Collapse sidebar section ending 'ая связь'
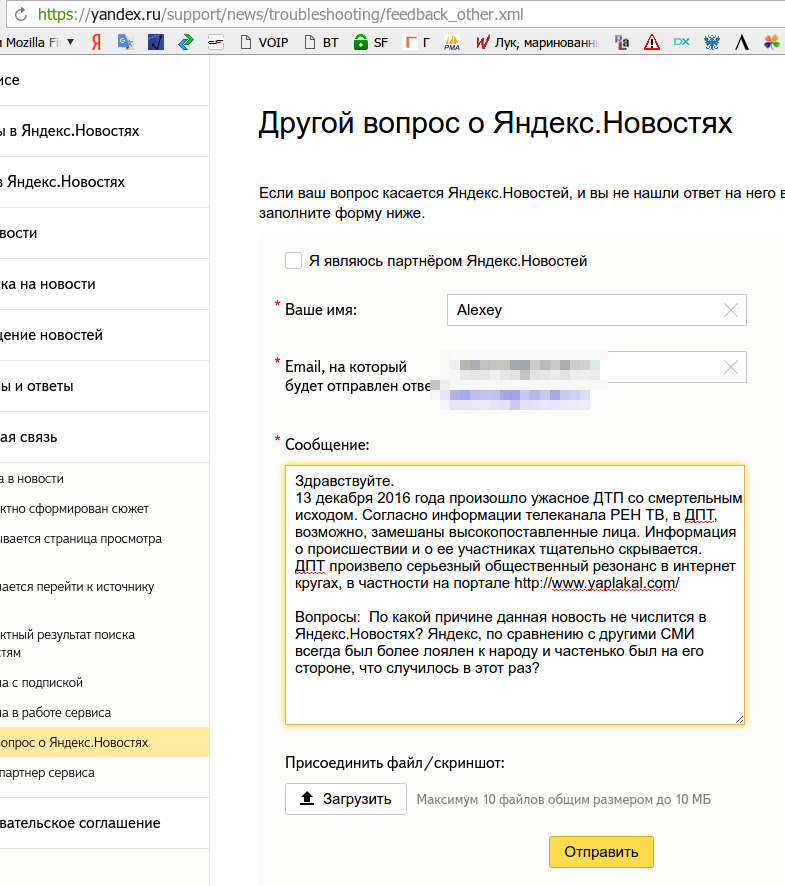The image size is (785, 886). (x=105, y=437)
